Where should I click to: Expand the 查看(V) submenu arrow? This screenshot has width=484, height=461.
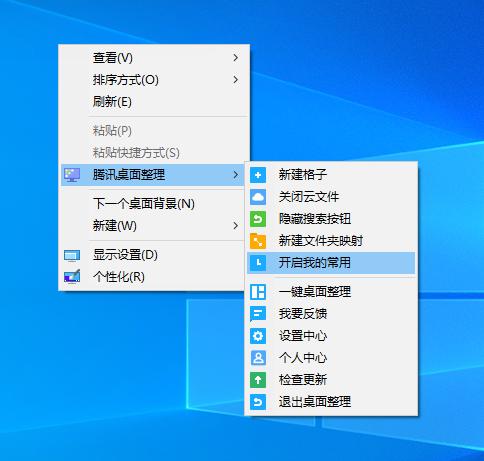pos(236,58)
